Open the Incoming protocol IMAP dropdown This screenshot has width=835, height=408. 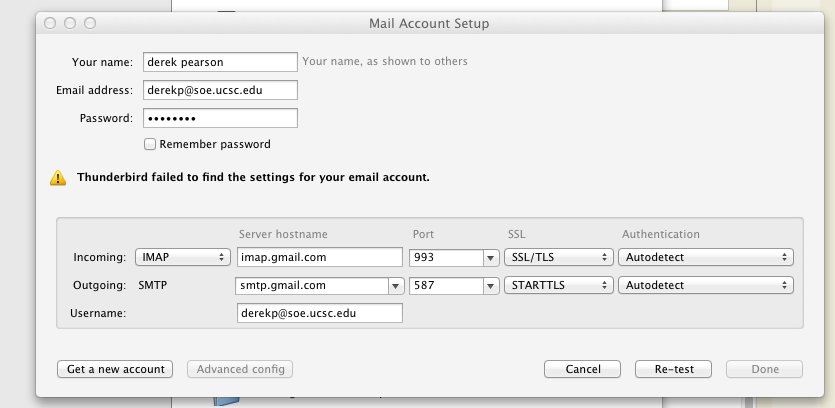click(x=183, y=257)
